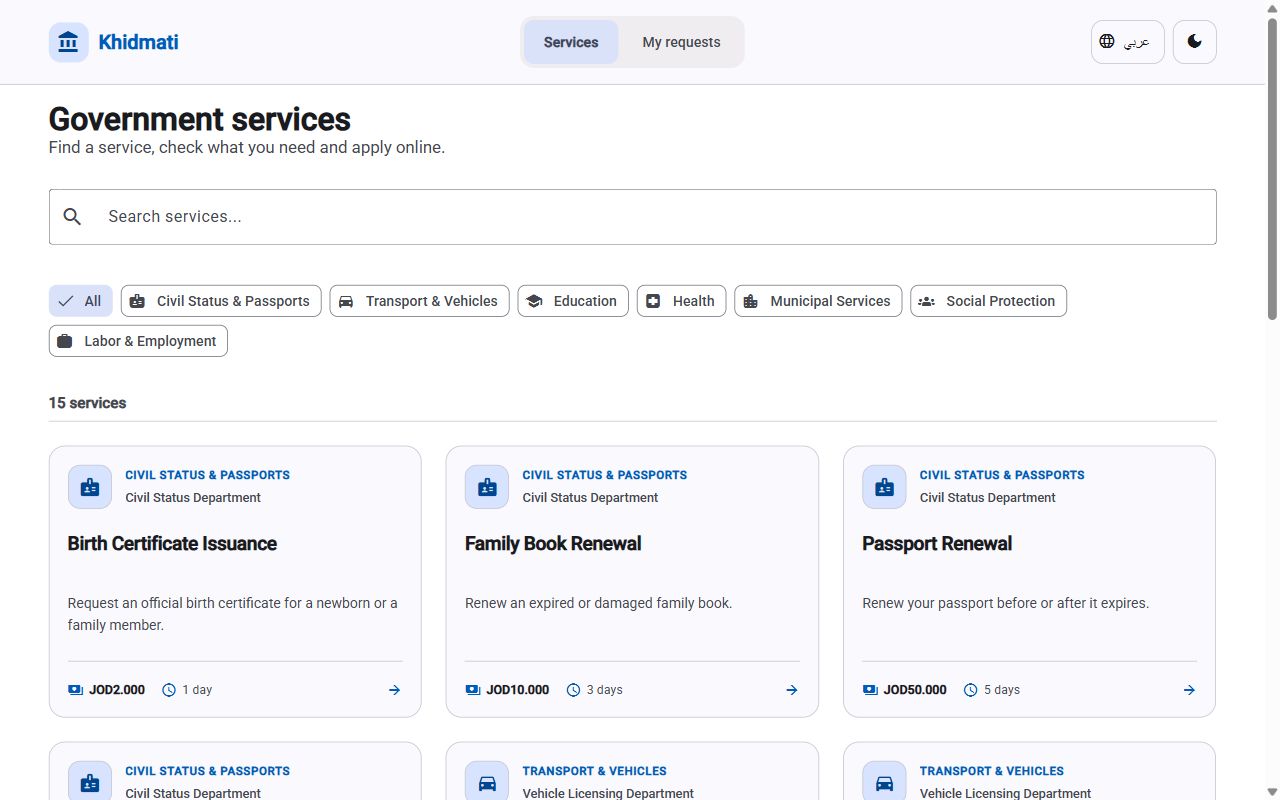Select the Education filter chip

click(573, 301)
